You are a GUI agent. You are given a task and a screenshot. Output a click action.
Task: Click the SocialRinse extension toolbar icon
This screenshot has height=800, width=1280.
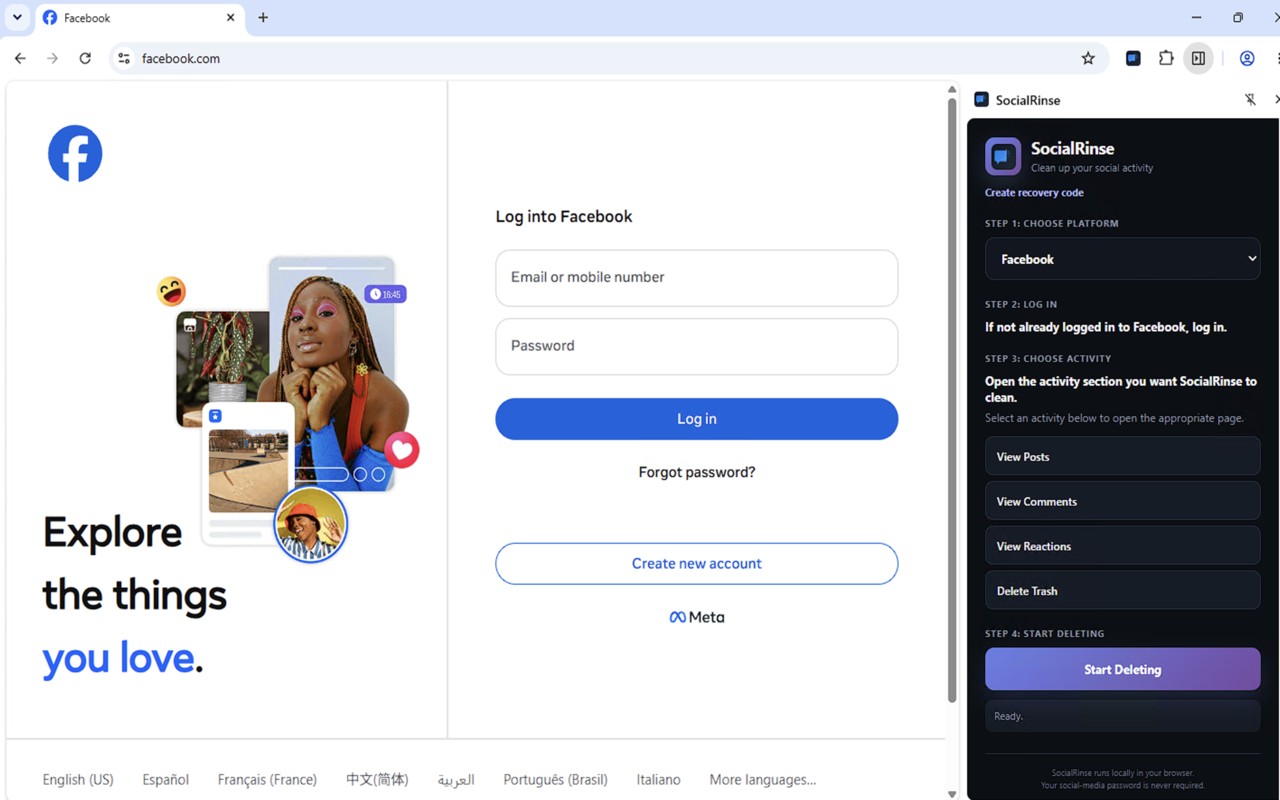pos(1133,58)
